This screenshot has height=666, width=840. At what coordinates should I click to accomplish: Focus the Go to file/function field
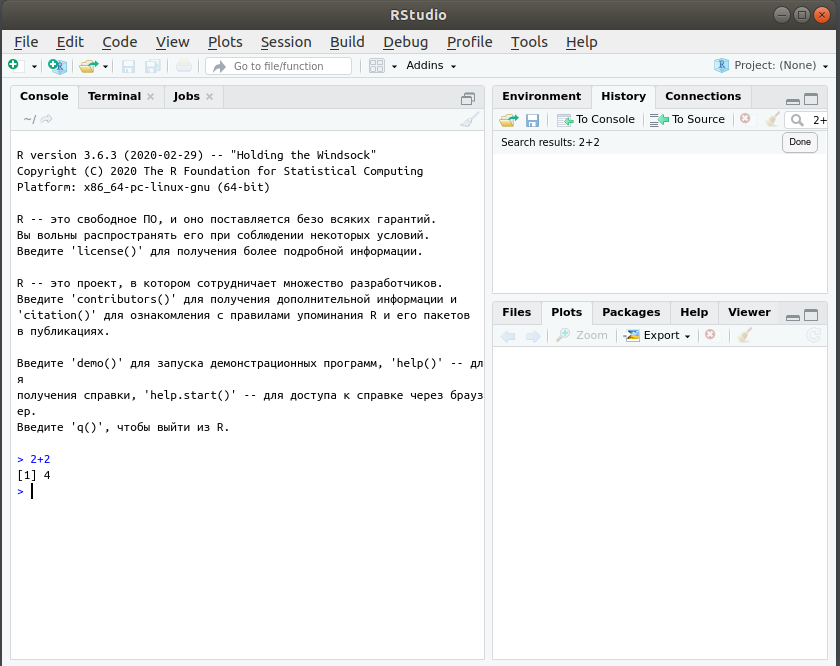coord(279,66)
